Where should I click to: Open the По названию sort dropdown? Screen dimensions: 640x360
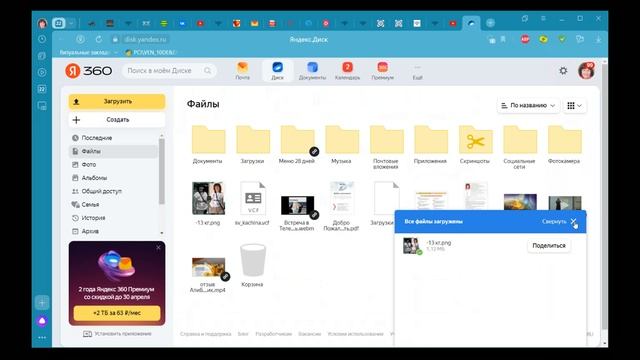pos(528,105)
